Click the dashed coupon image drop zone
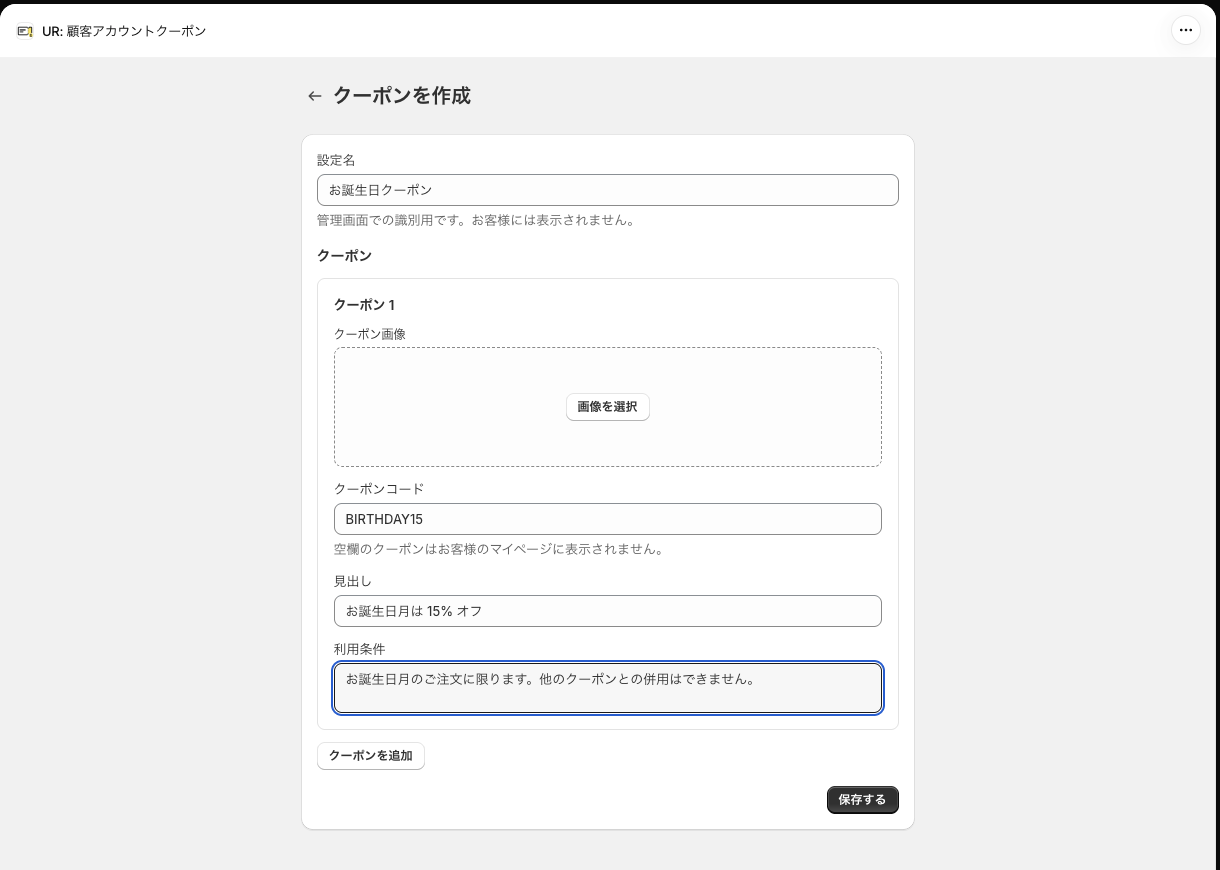The height and width of the screenshot is (870, 1220). tap(608, 407)
